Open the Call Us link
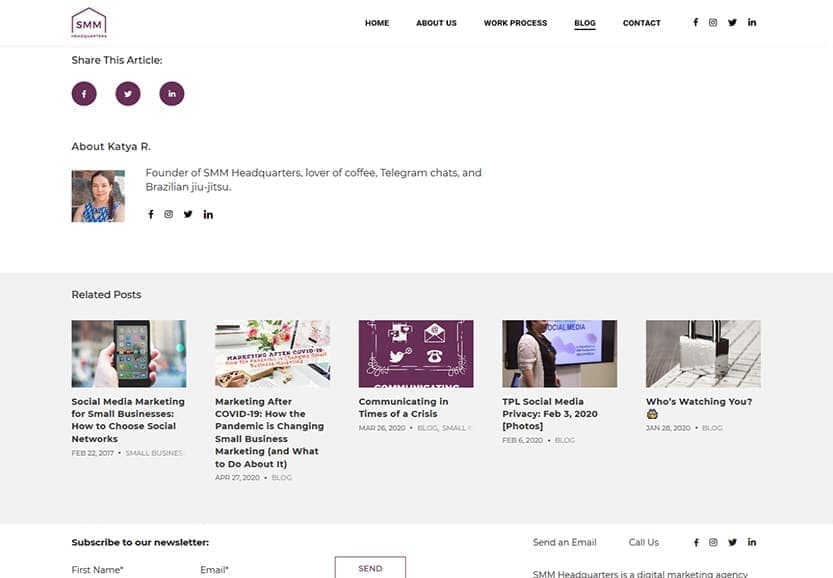Viewport: 833px width, 578px height. click(x=643, y=542)
